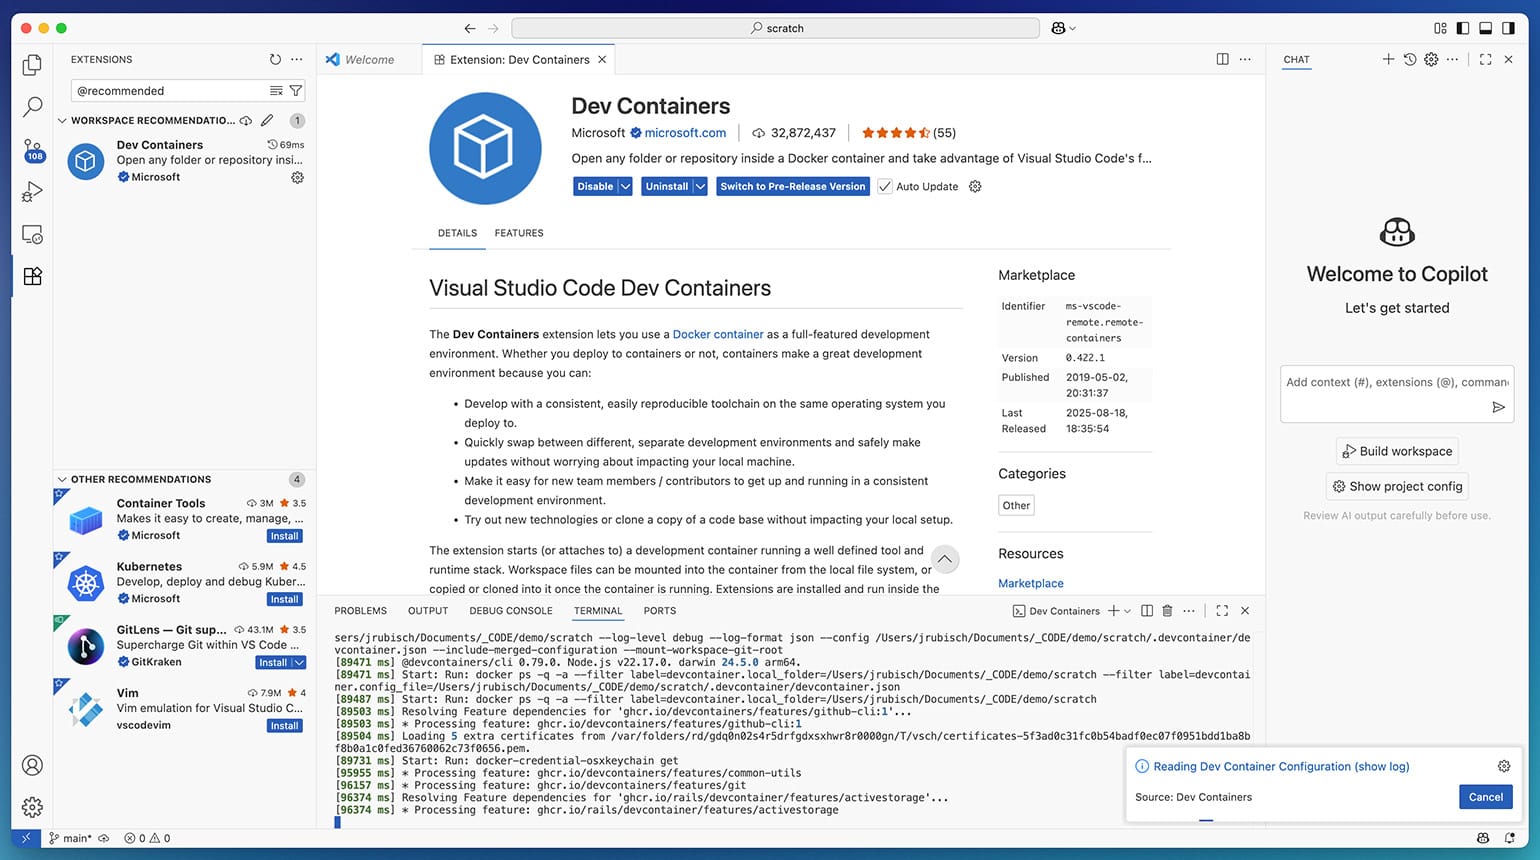Open the Explorer view in activity bar

pos(32,65)
